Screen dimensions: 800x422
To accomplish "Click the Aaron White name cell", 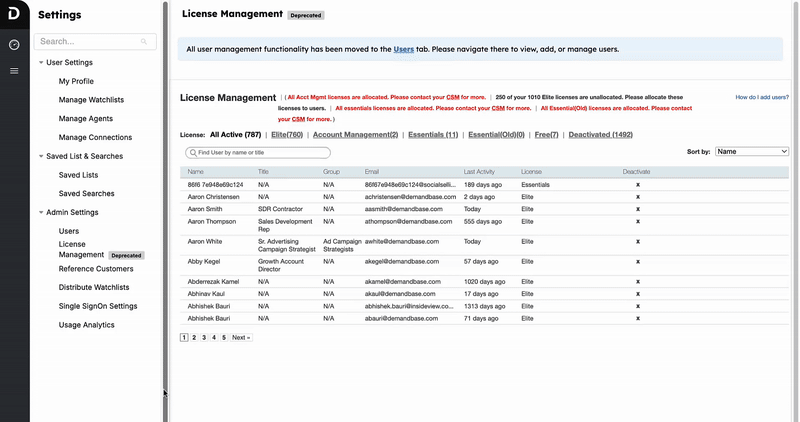I will (x=205, y=242).
